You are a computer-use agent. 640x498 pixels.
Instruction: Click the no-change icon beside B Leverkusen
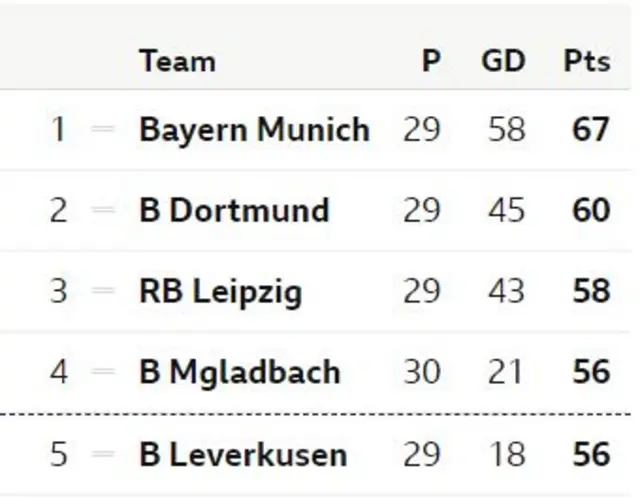(102, 454)
